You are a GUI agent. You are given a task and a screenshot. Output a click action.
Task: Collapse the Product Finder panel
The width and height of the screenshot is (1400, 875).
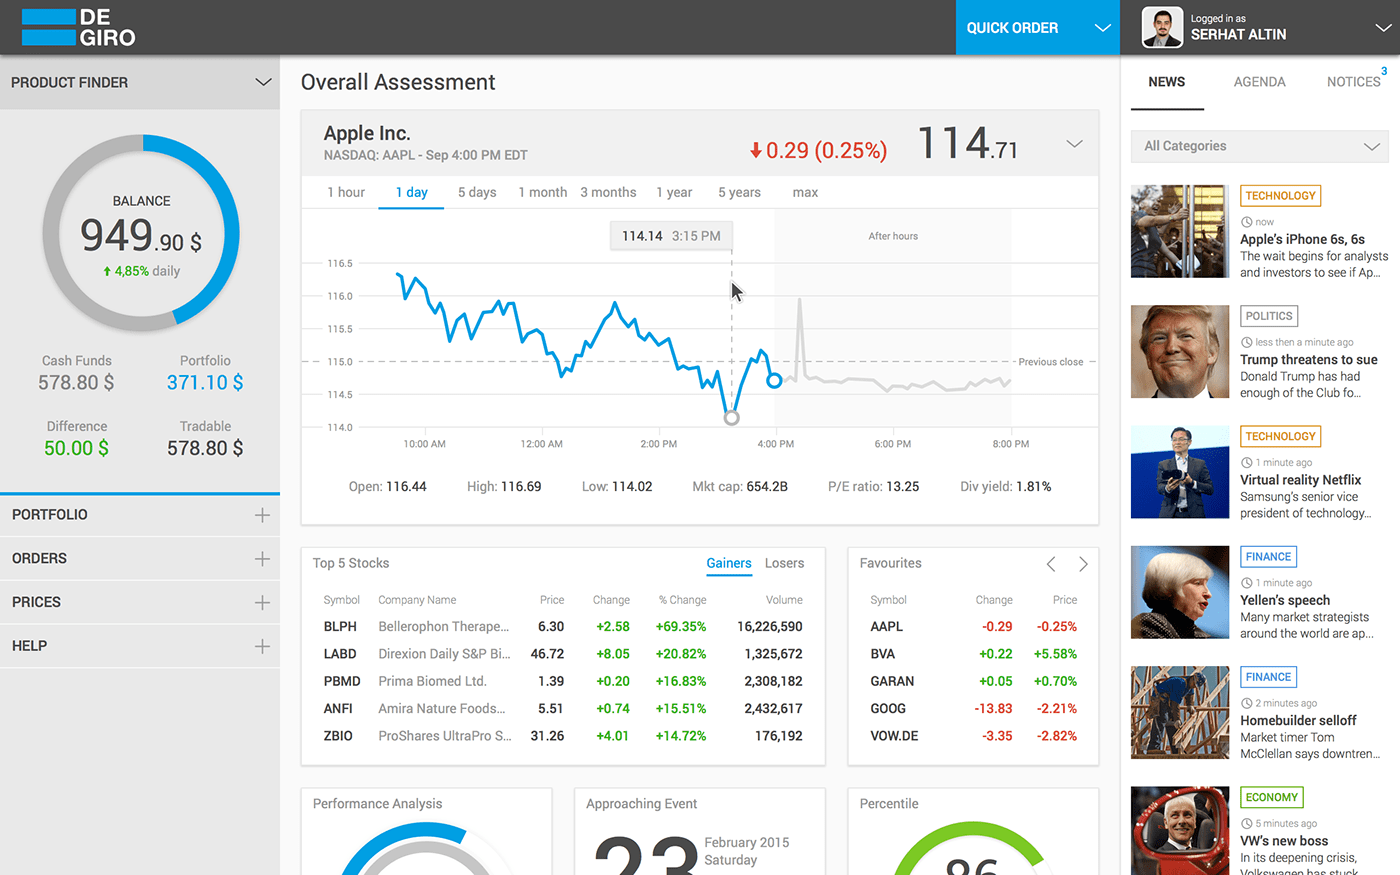click(263, 82)
